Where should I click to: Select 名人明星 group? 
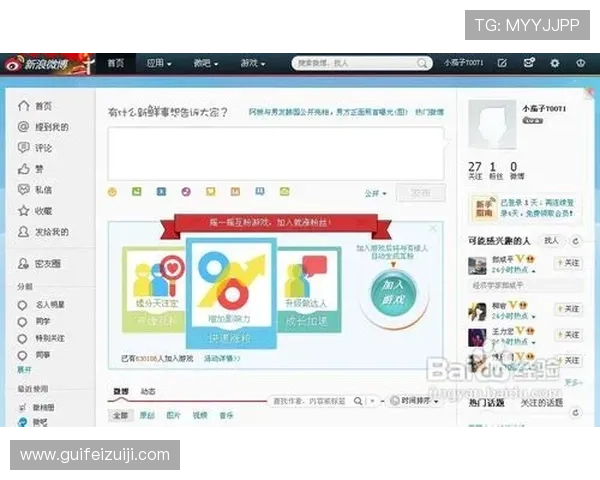41,305
